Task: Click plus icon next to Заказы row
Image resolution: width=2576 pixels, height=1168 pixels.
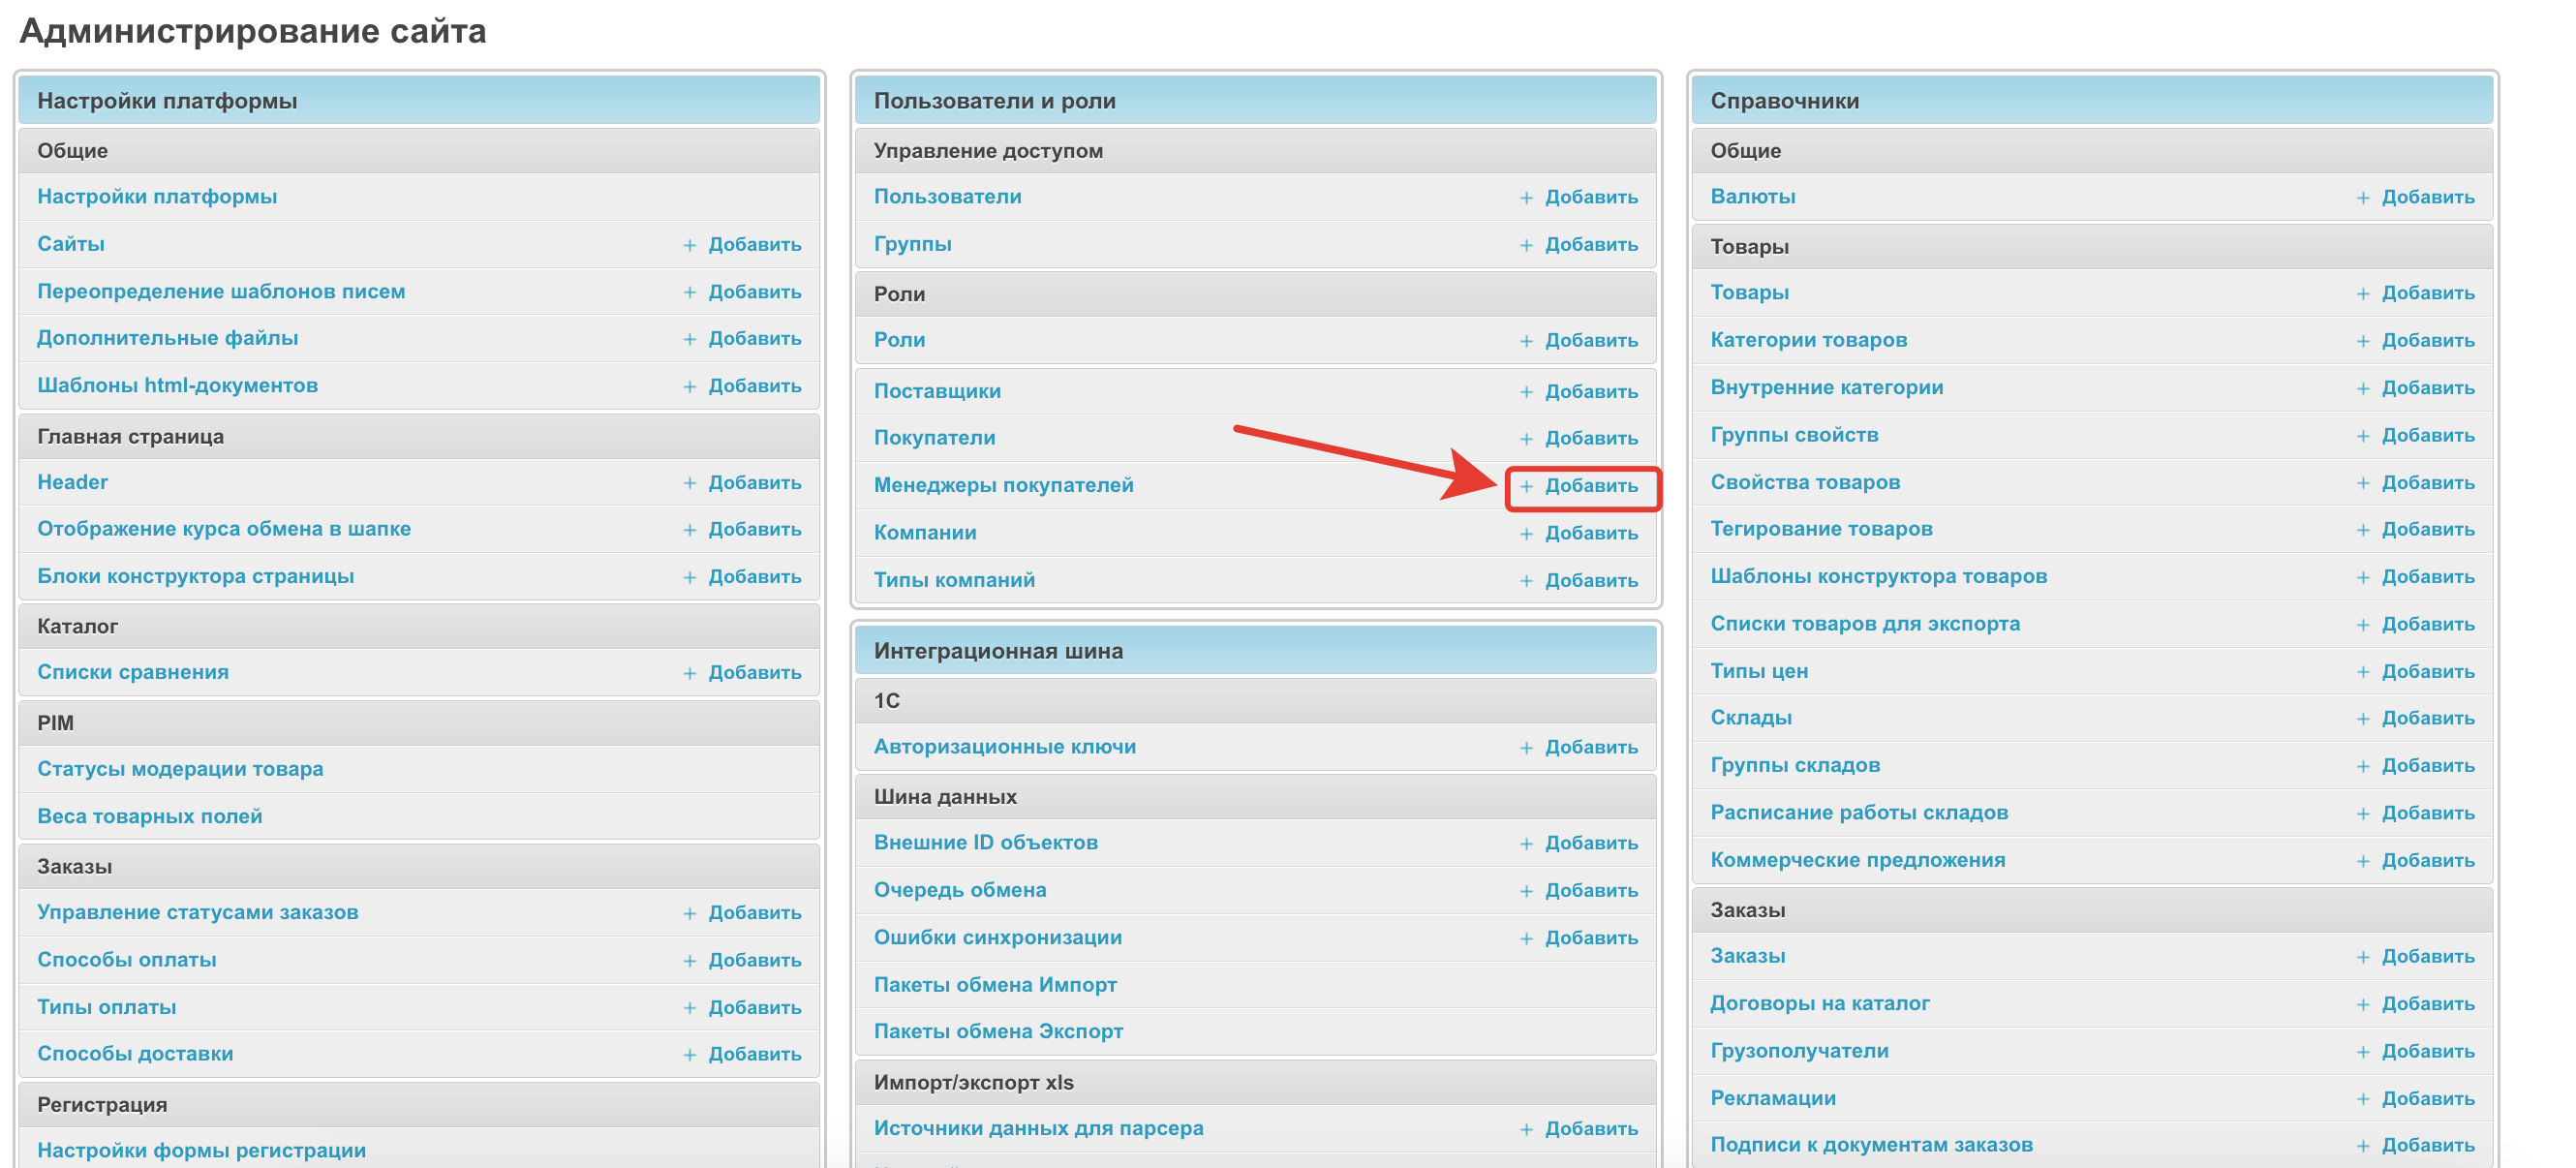Action: pos(2362,957)
